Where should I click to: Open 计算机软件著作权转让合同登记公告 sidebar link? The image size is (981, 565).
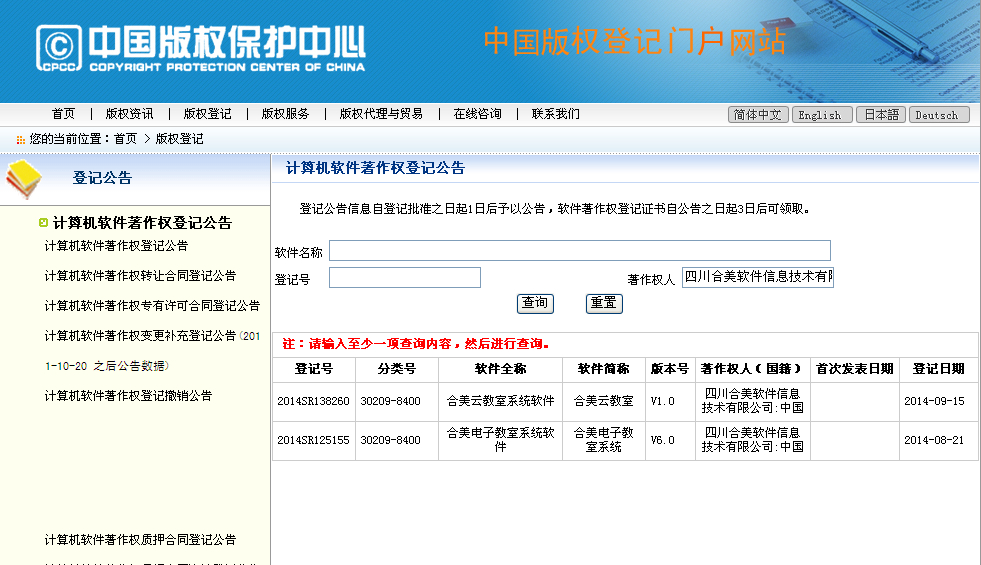(x=140, y=276)
